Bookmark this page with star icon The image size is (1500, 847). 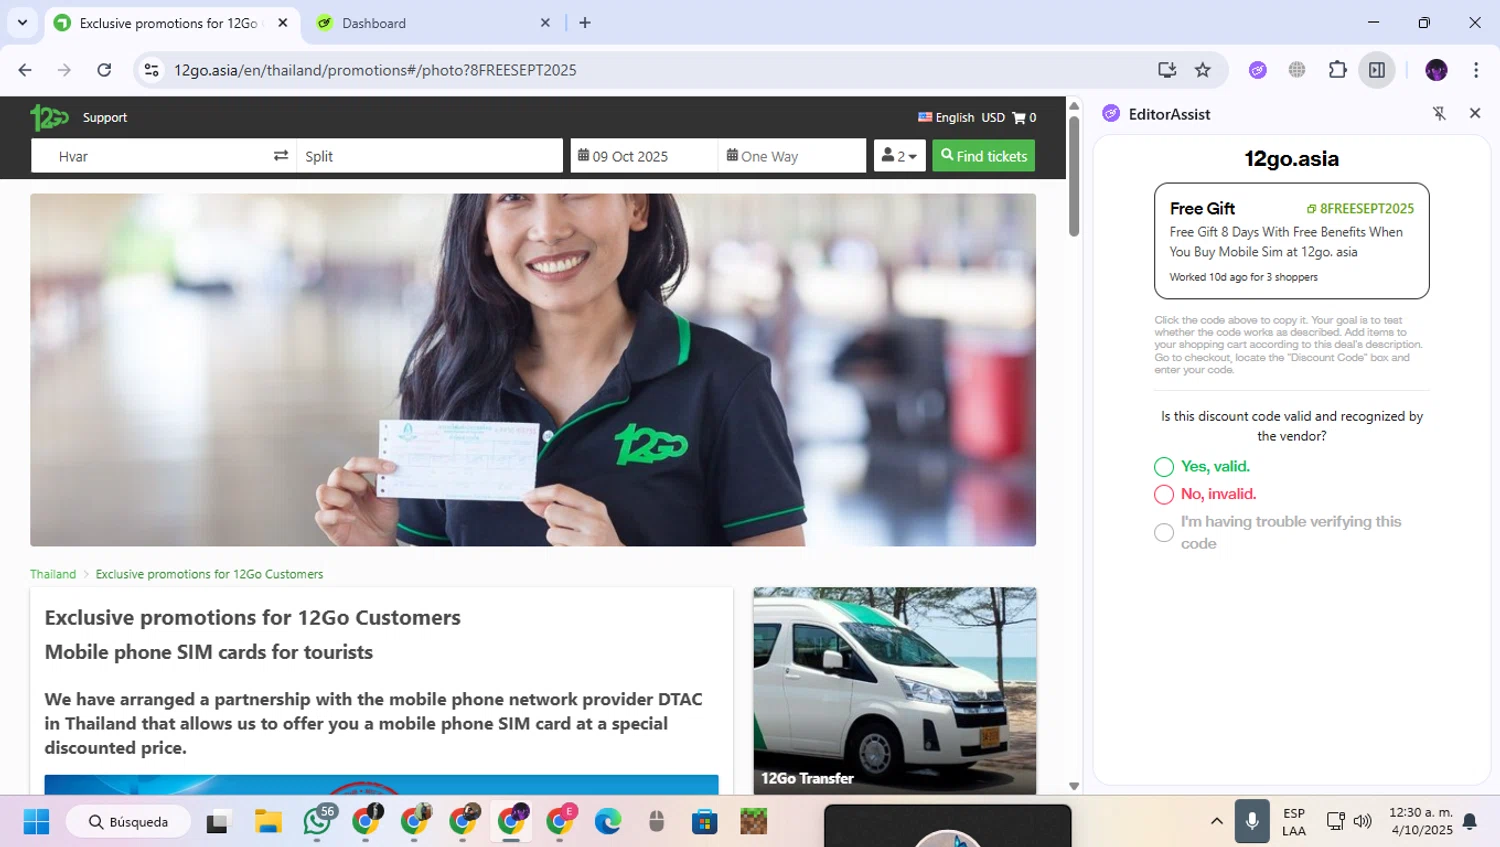pos(1203,70)
